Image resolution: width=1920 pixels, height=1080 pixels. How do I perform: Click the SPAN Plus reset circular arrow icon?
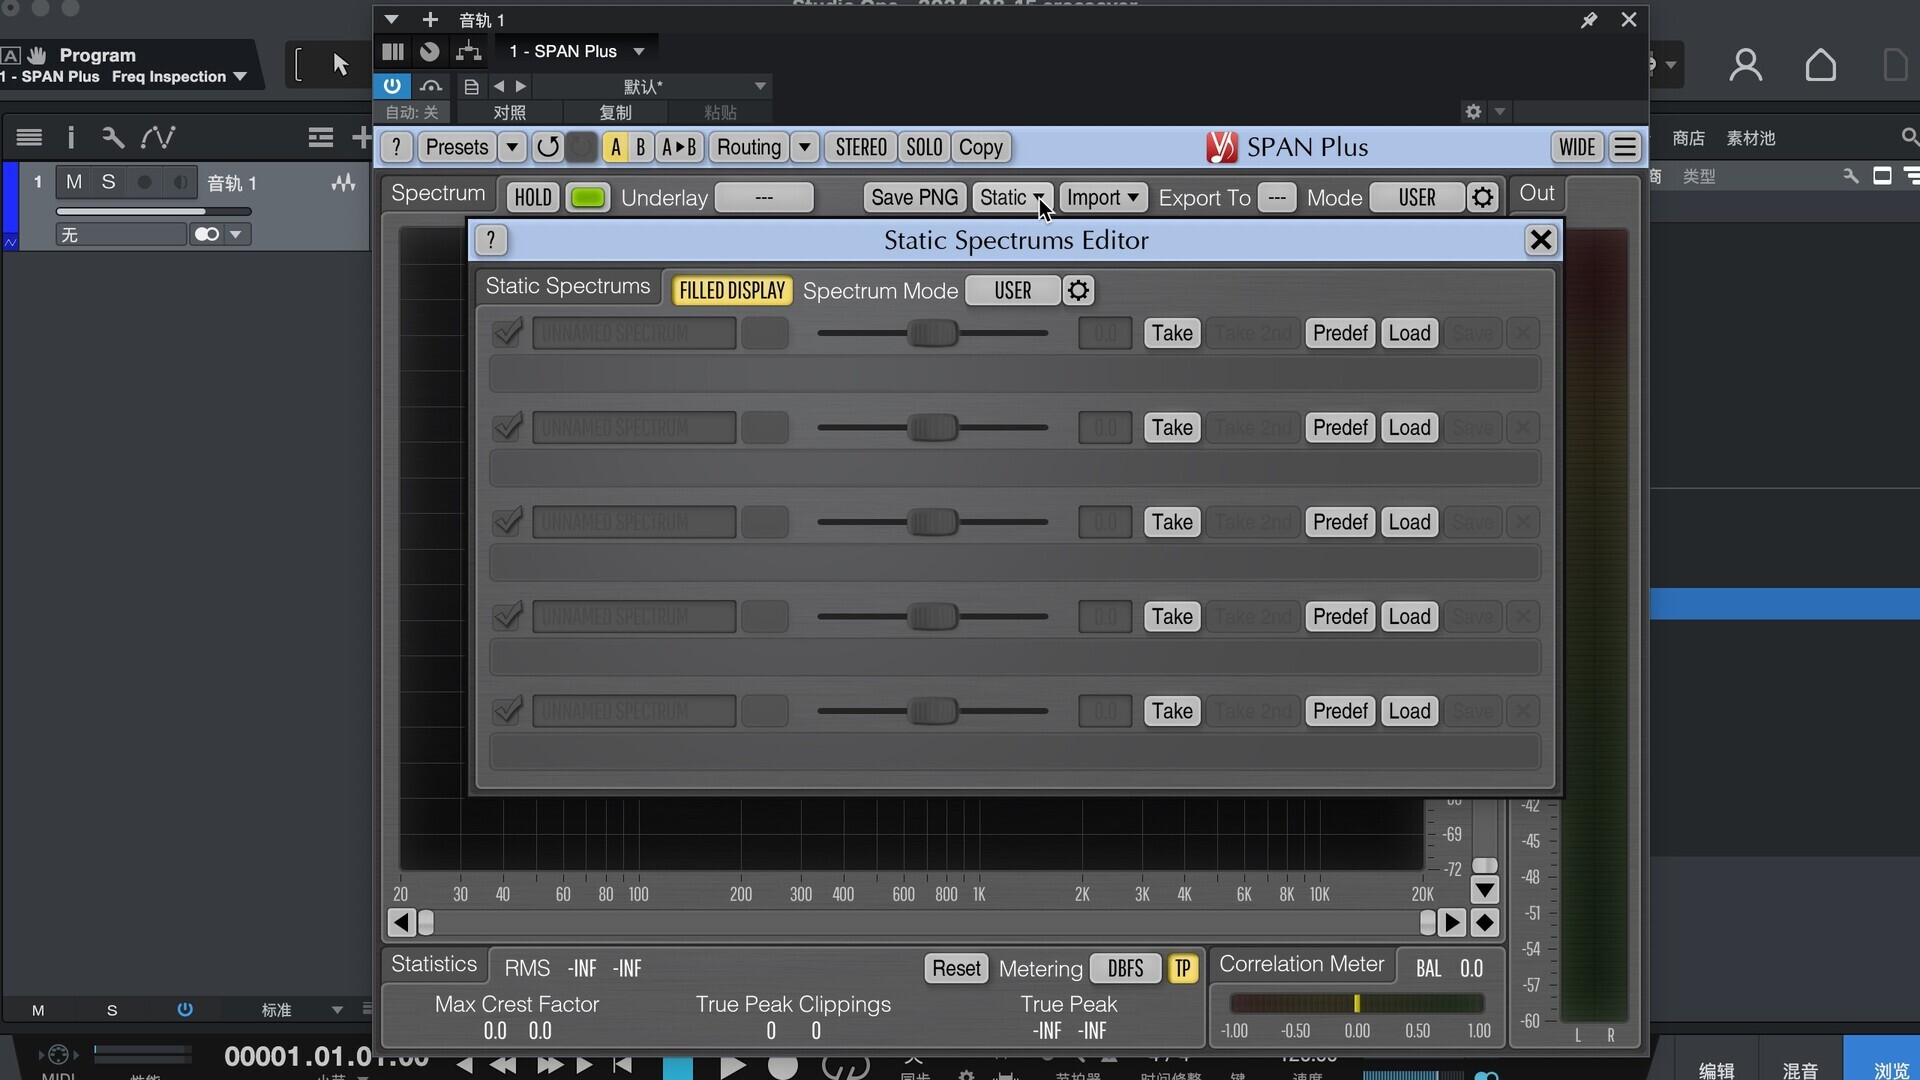(x=547, y=147)
